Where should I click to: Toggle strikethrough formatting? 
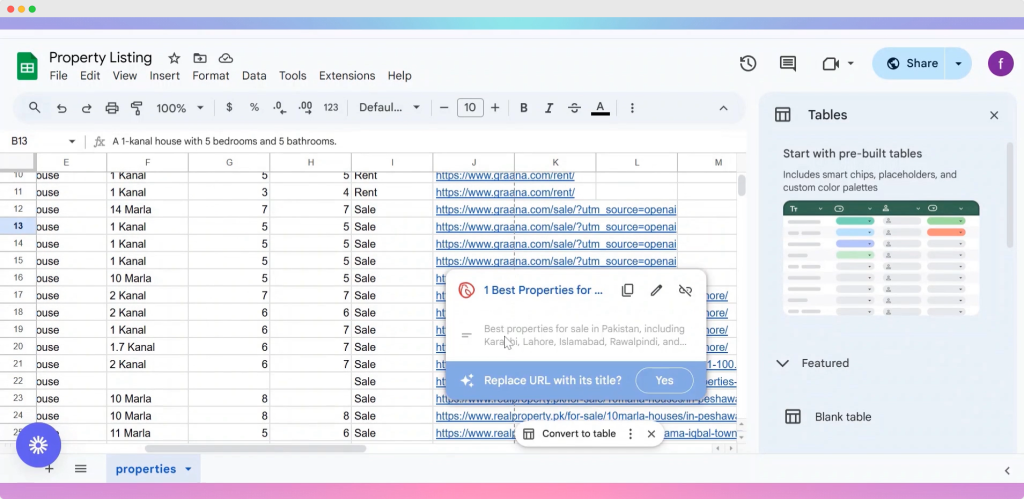574,108
